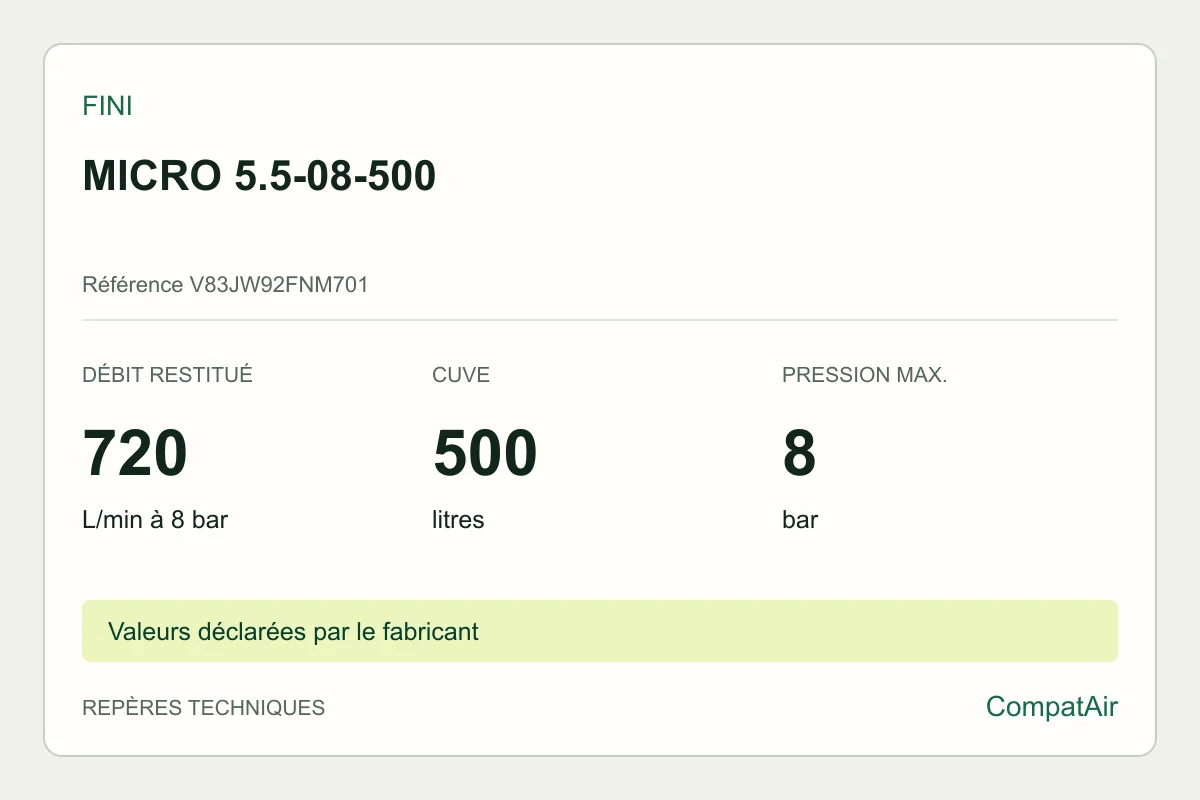
Task: Select the 720 flow value
Action: point(135,453)
